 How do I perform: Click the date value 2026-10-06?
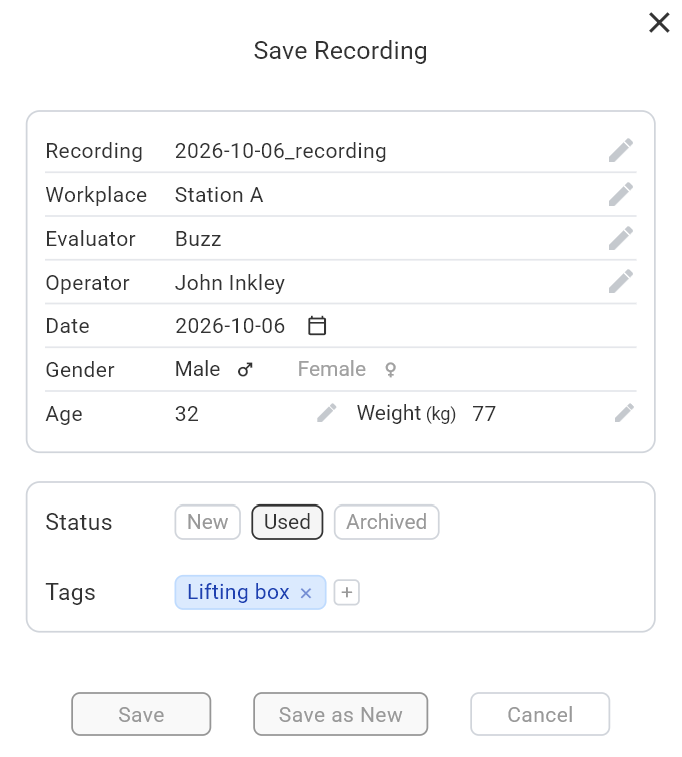[230, 326]
